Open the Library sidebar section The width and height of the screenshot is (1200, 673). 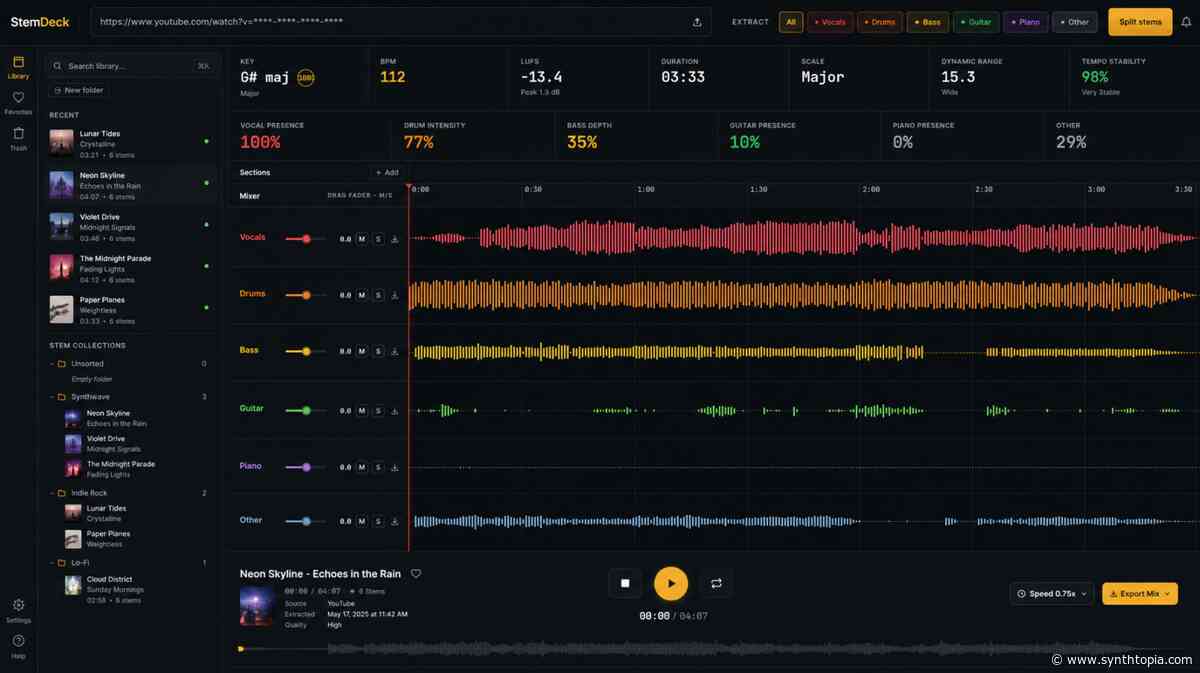(18, 67)
